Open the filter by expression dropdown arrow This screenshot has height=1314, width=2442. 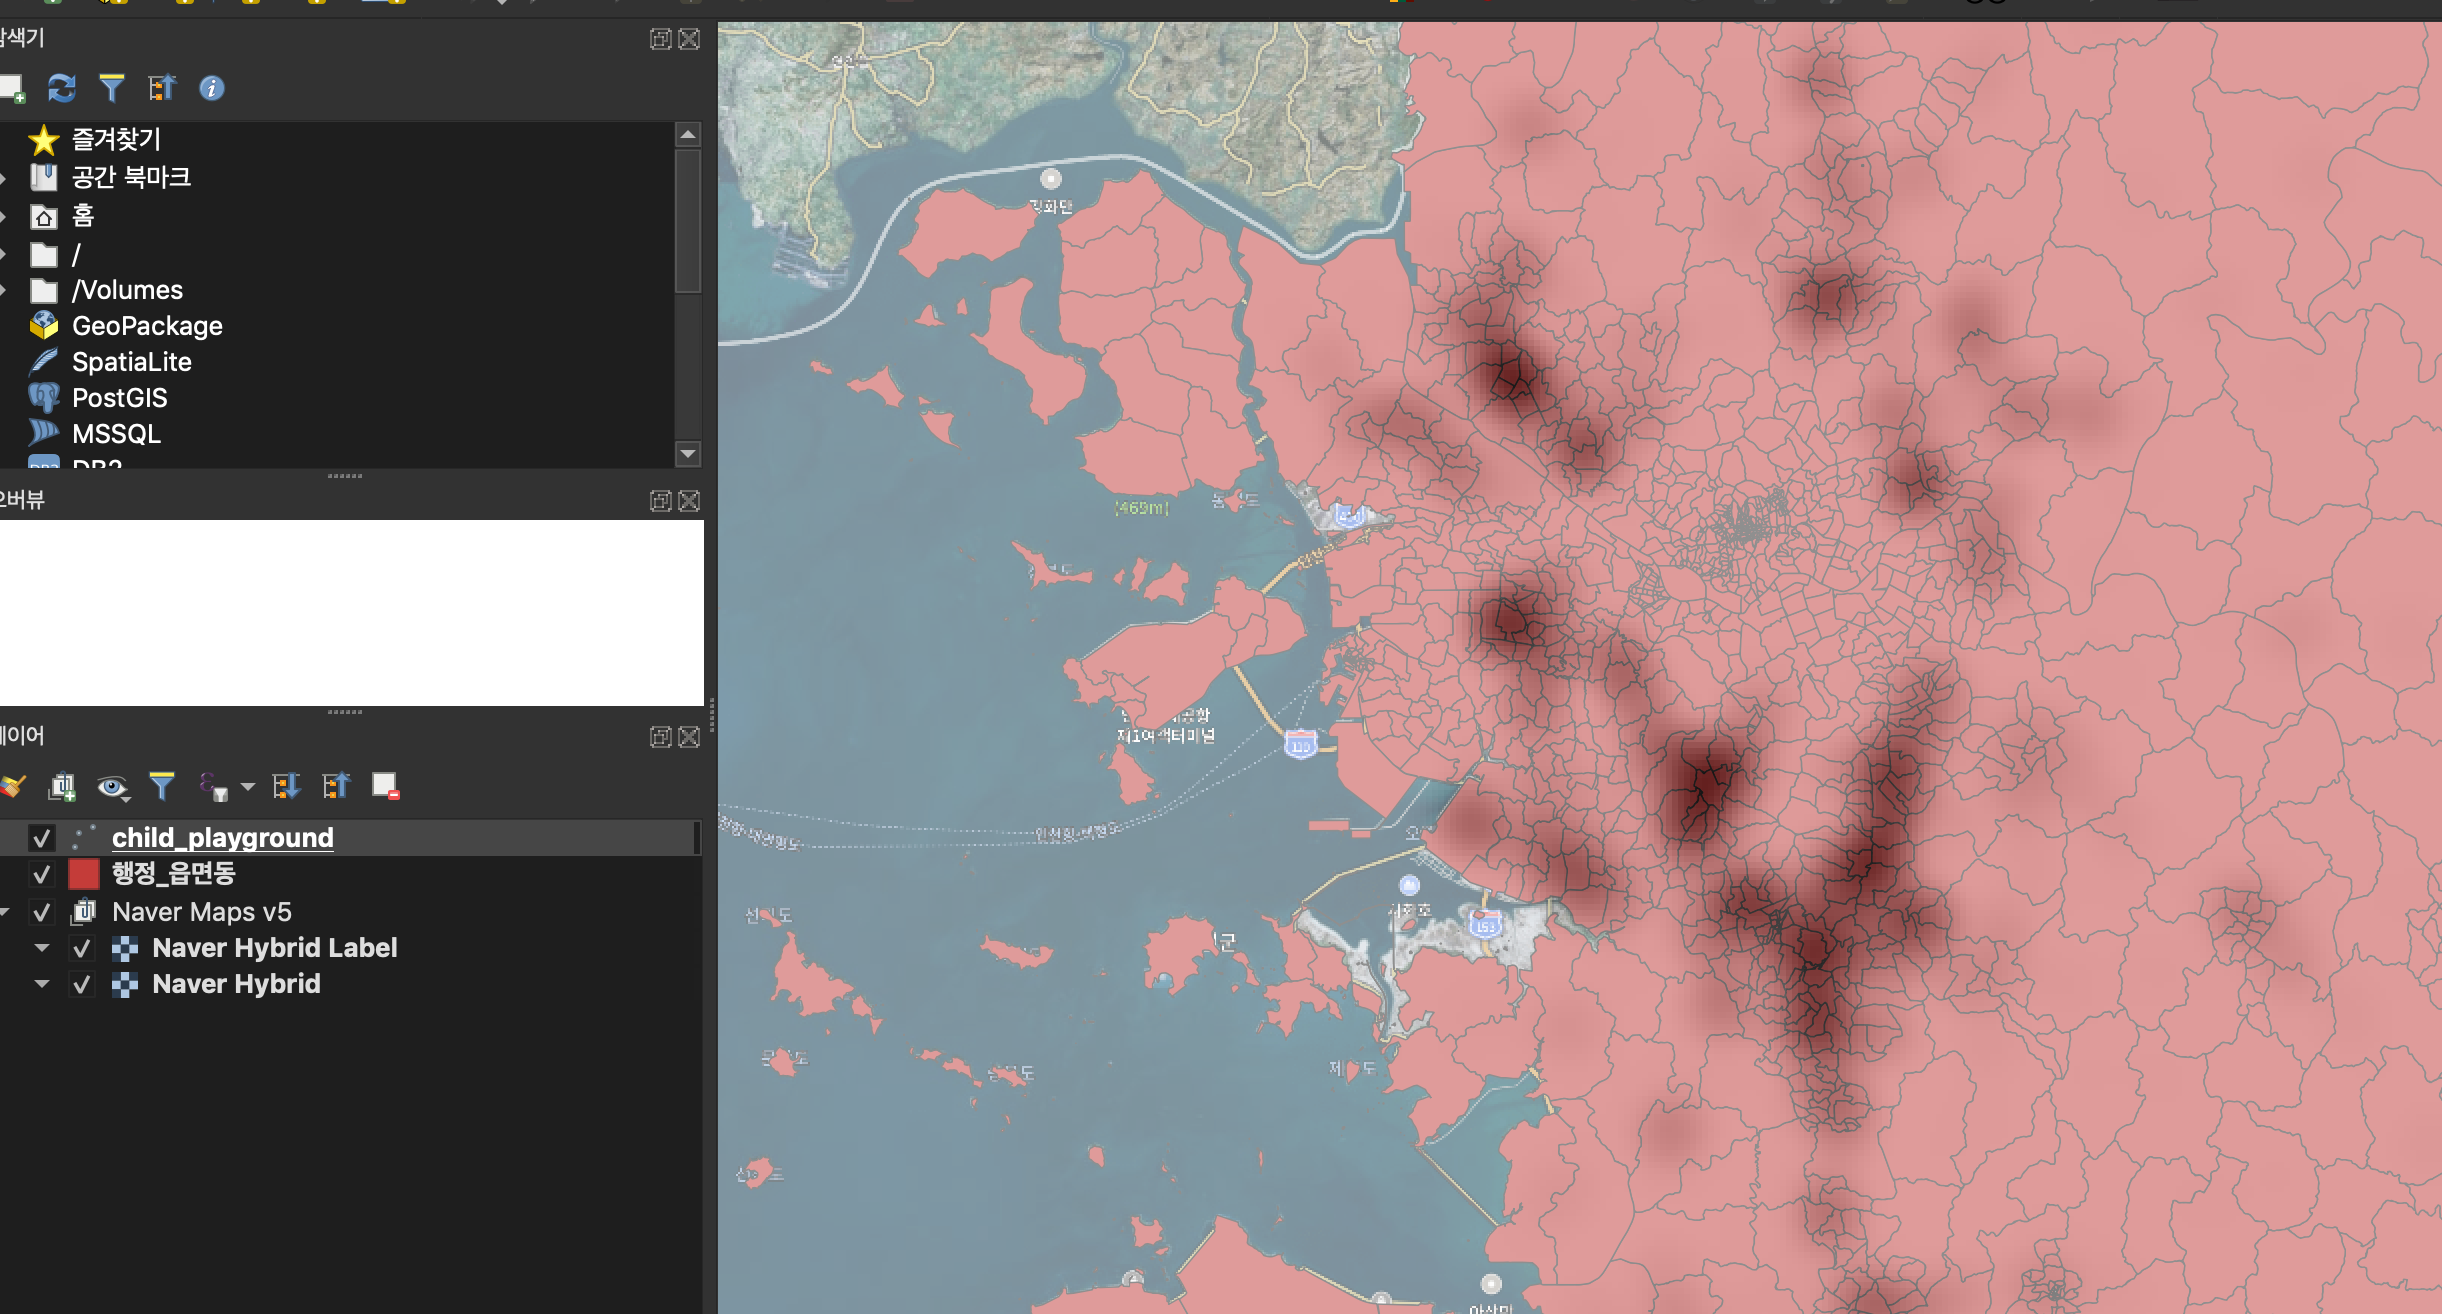click(248, 787)
